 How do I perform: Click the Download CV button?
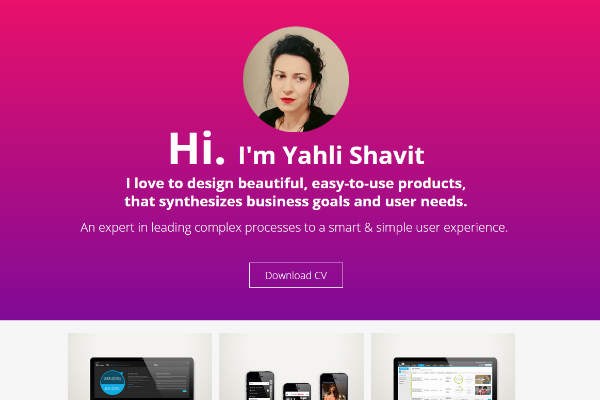pyautogui.click(x=296, y=275)
